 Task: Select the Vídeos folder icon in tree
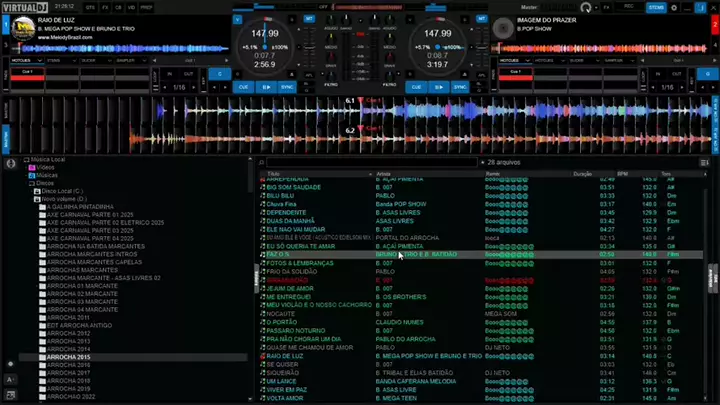point(32,168)
